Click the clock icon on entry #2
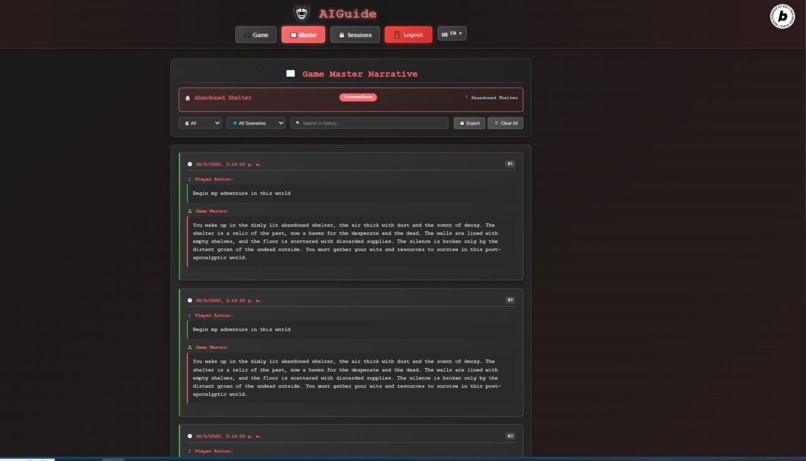 click(190, 301)
